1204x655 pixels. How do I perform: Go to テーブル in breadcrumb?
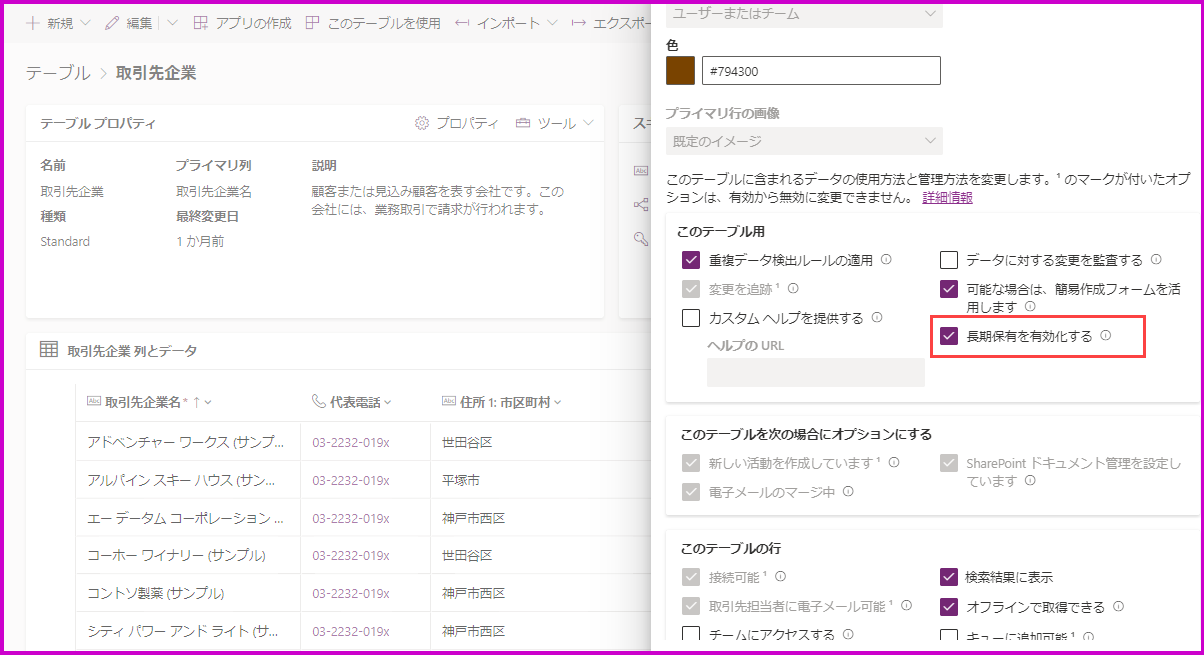58,73
